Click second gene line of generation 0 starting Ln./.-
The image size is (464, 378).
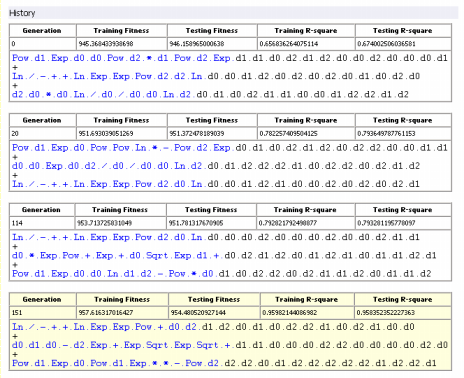(x=216, y=76)
